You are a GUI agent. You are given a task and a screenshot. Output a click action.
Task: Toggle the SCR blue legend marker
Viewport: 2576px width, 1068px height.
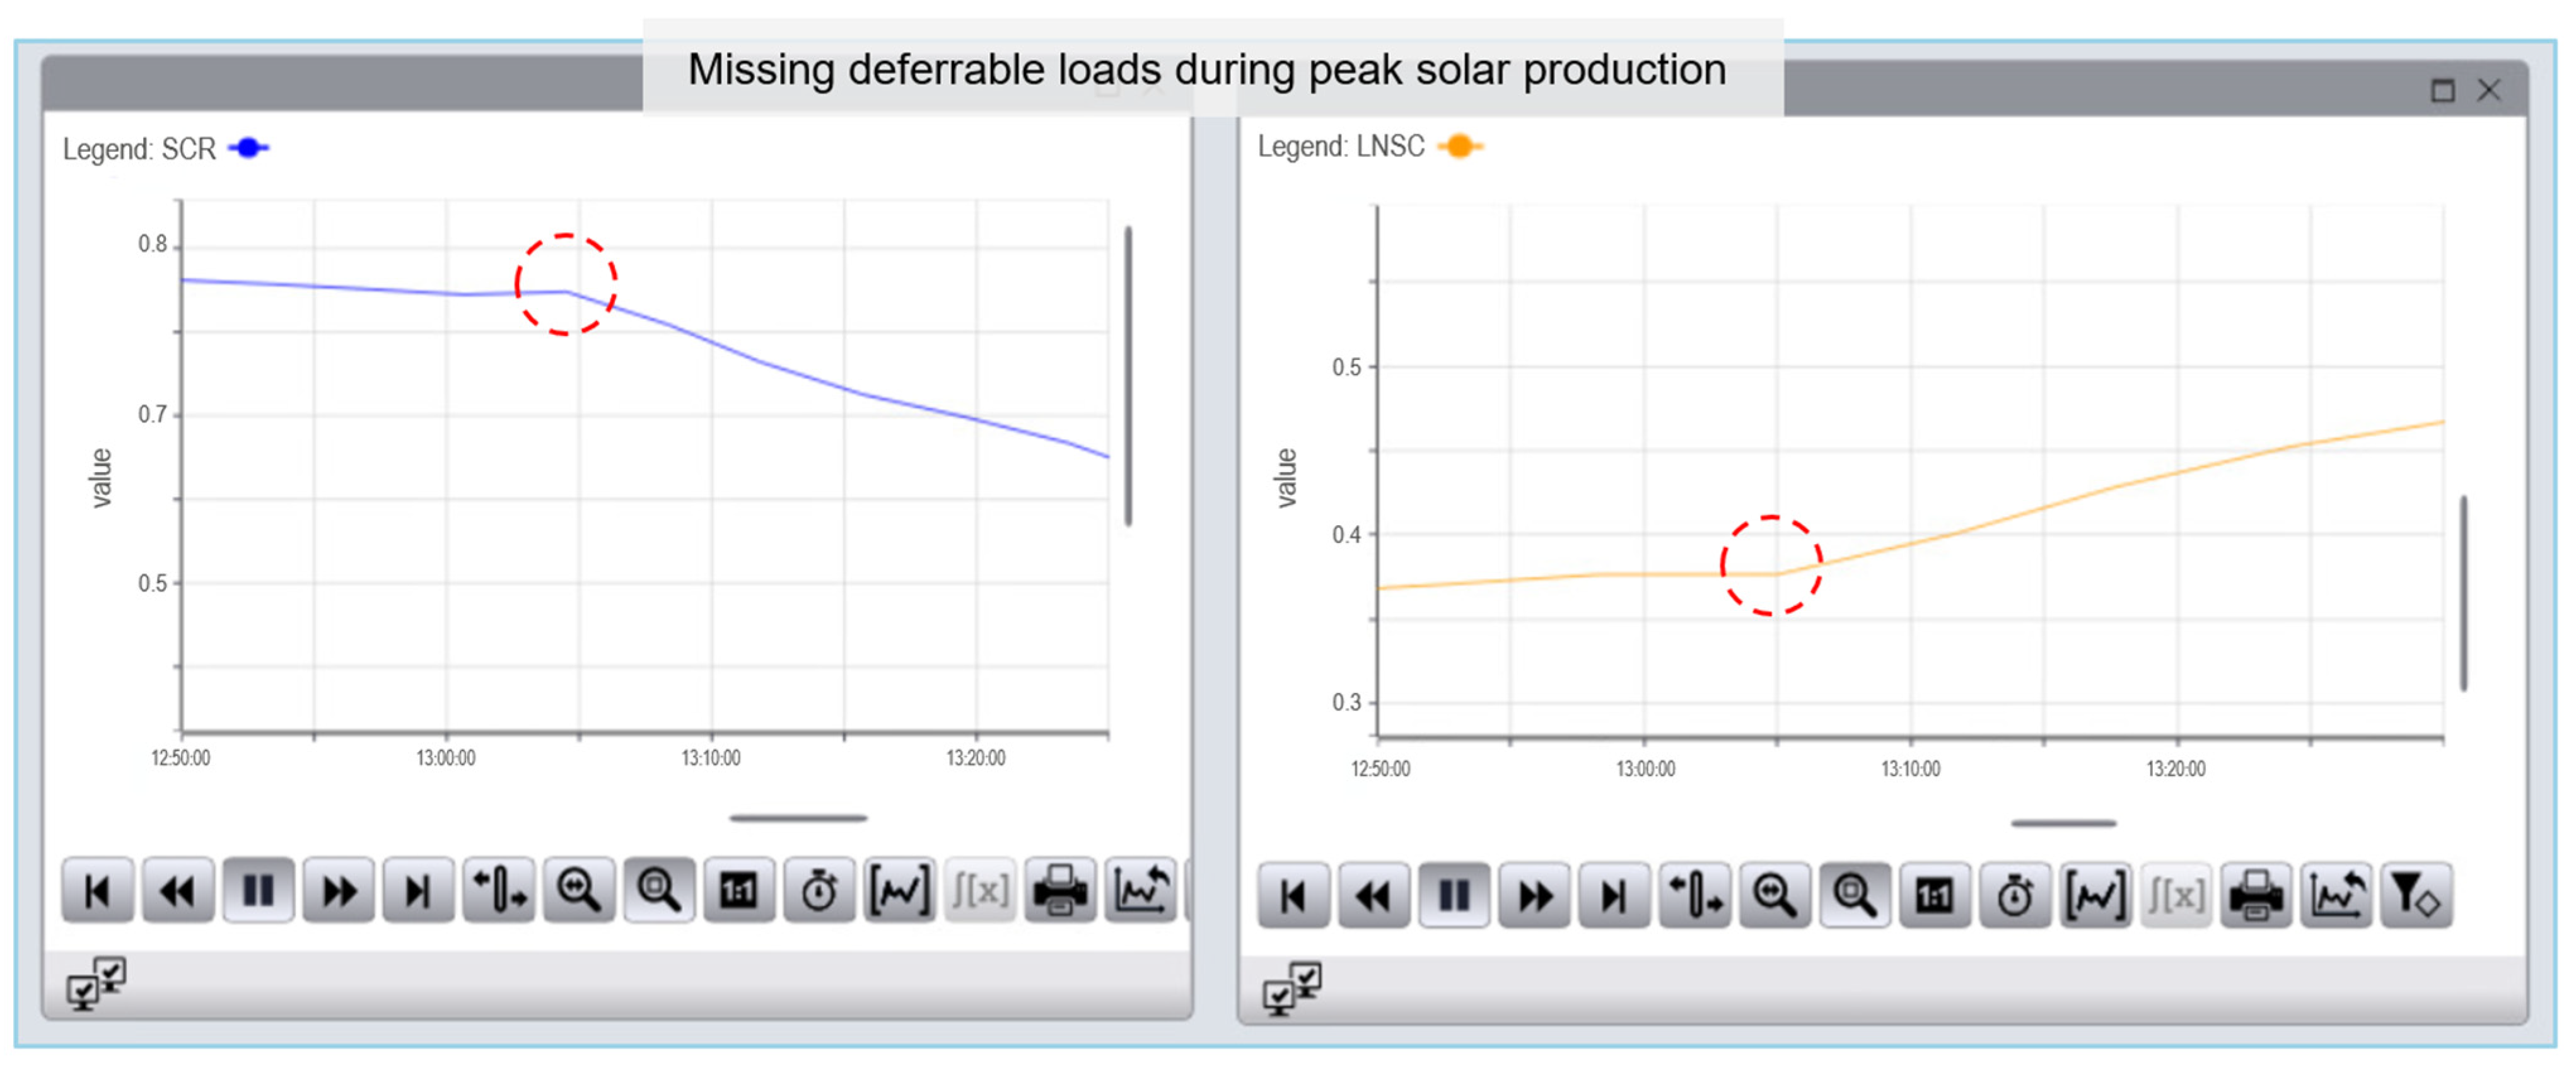pyautogui.click(x=248, y=148)
